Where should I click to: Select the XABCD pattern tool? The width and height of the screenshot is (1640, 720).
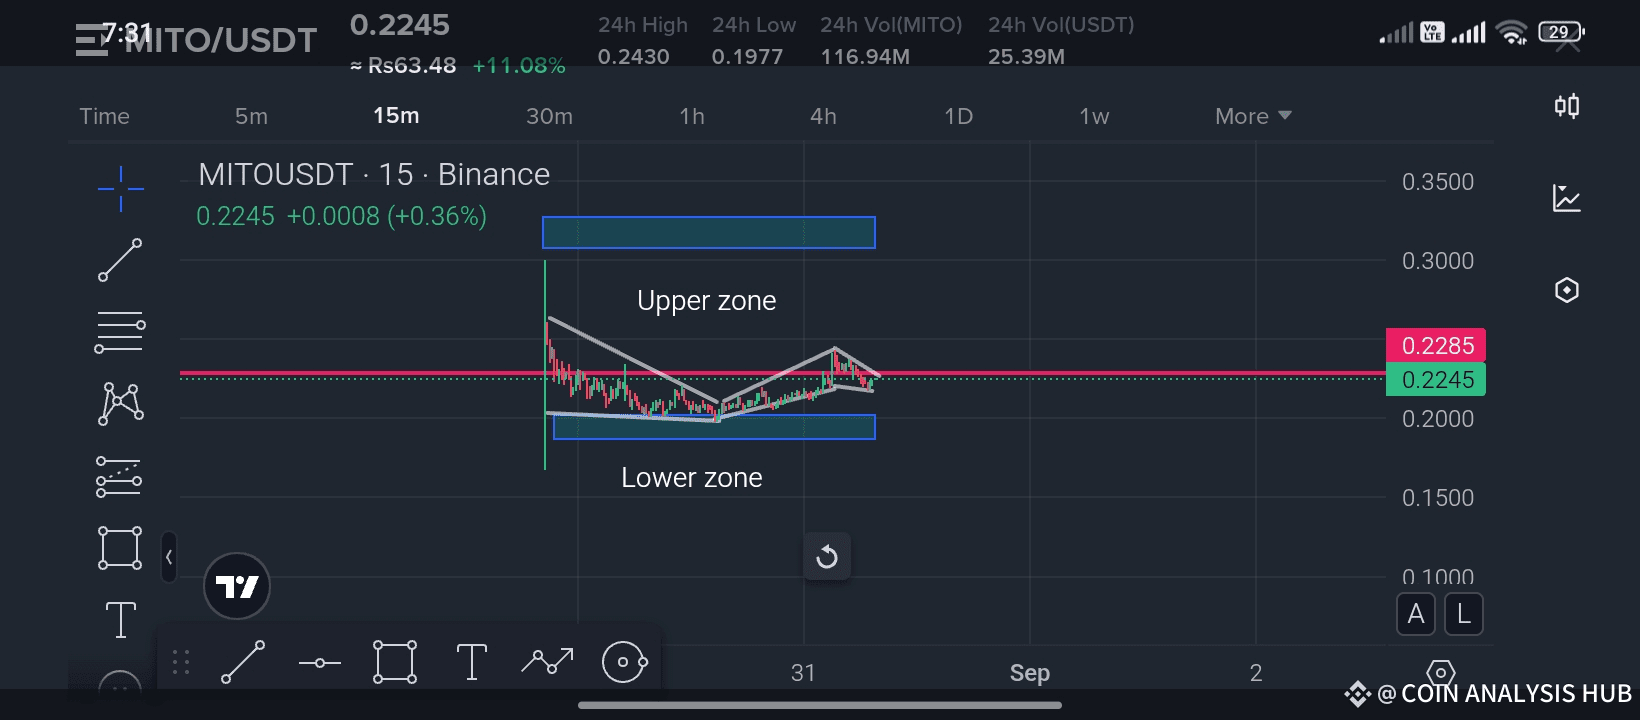coord(121,404)
